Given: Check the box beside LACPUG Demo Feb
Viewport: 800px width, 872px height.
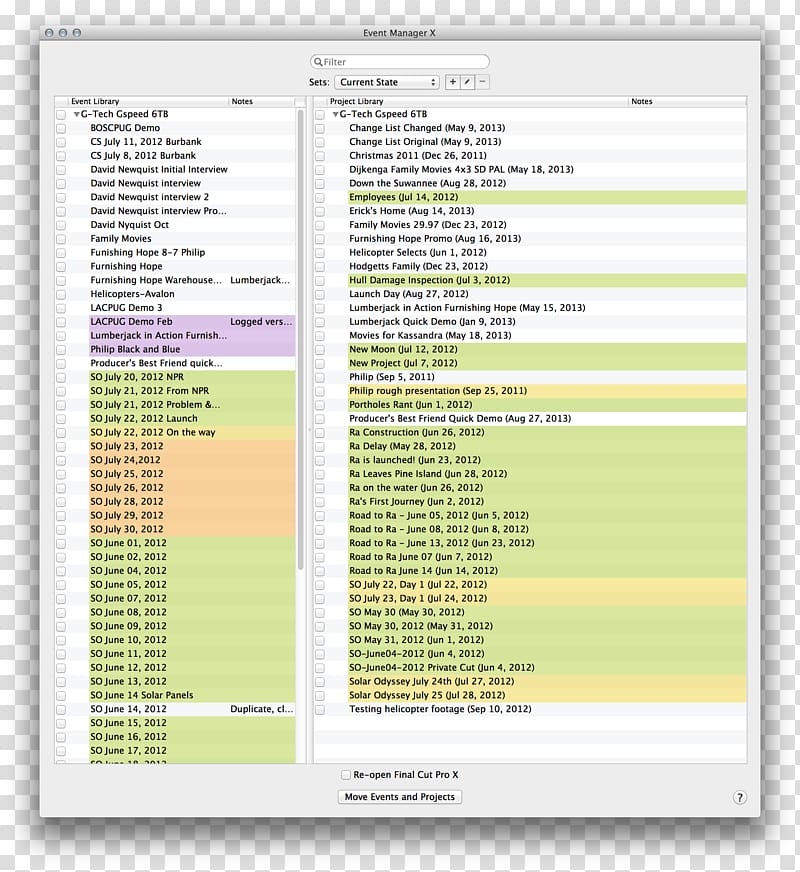Looking at the screenshot, I should 61,322.
